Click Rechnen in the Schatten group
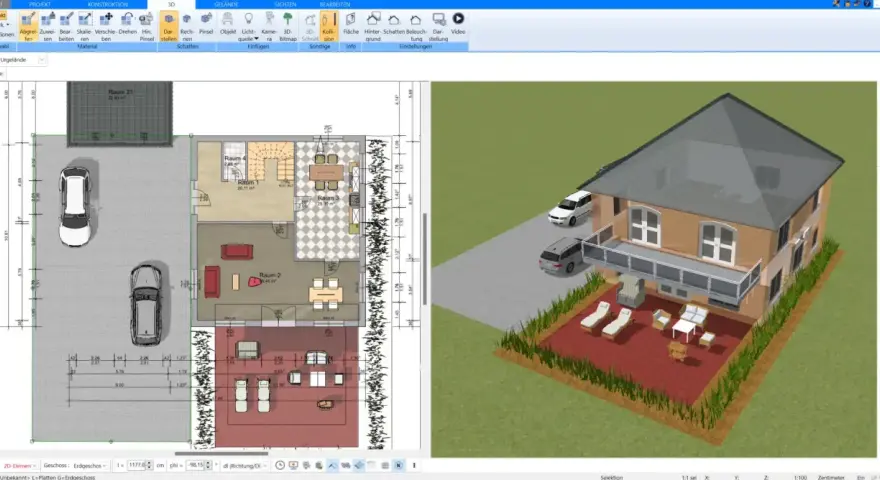The width and height of the screenshot is (880, 480). coord(187,26)
